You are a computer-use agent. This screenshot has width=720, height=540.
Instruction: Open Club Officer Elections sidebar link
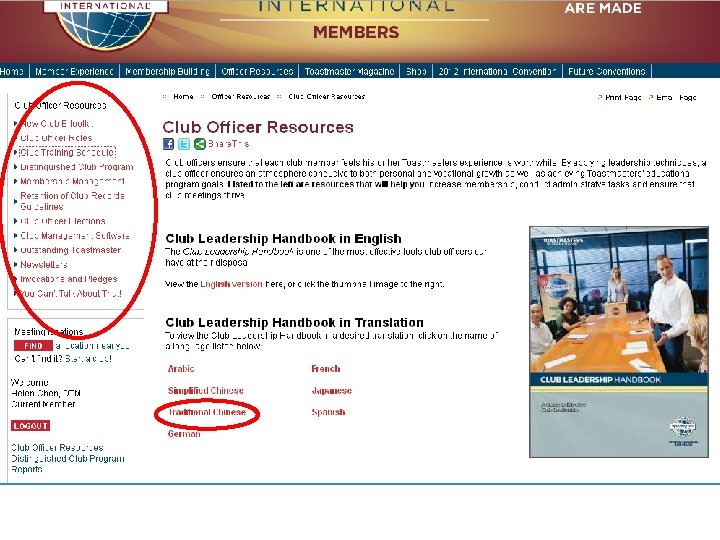click(63, 221)
